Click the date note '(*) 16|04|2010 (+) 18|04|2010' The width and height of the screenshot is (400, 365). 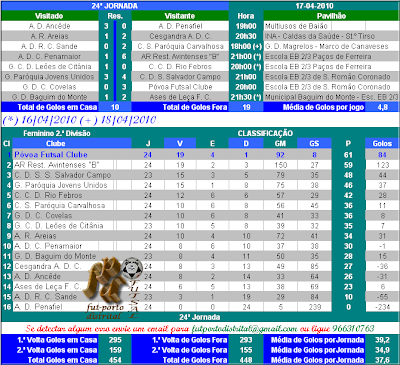click(x=79, y=120)
